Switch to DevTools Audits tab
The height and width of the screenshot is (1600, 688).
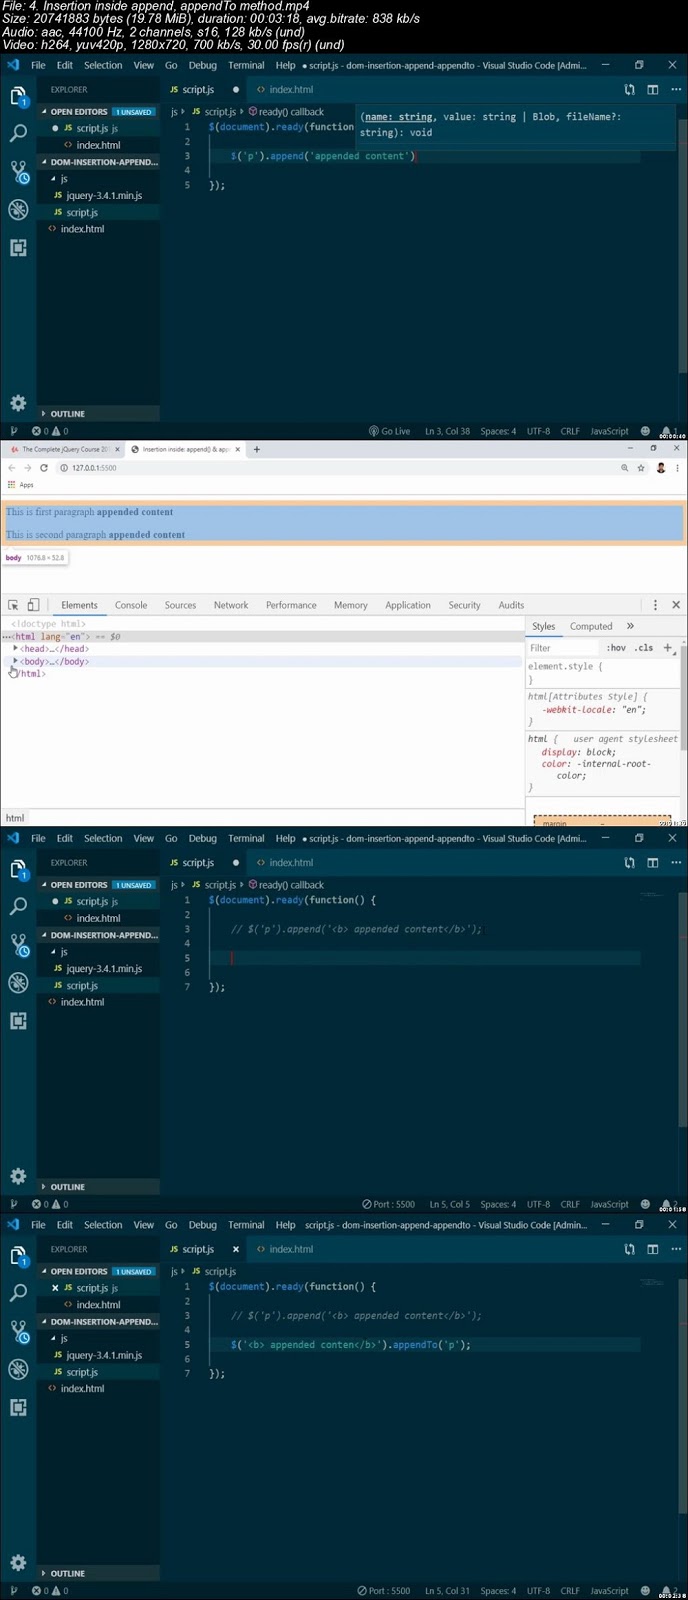pyautogui.click(x=511, y=605)
